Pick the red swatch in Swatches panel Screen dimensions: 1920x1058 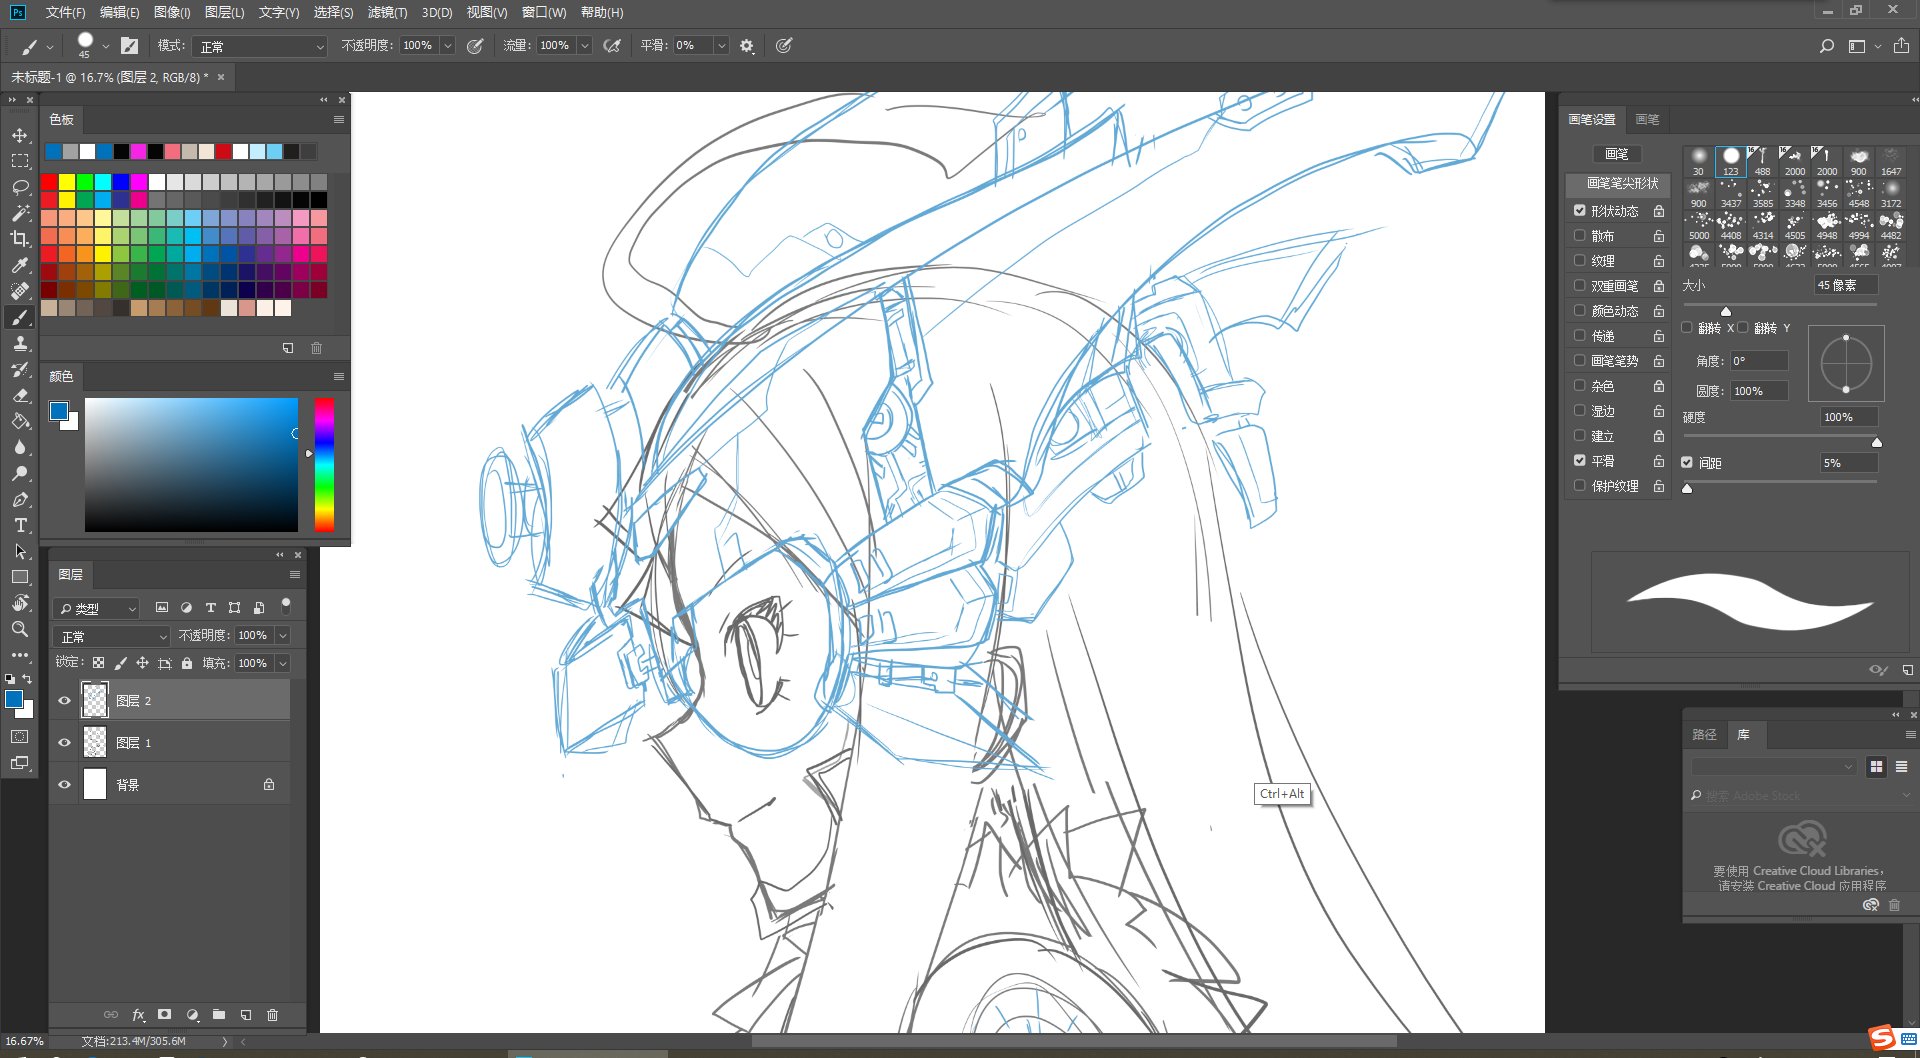49,182
